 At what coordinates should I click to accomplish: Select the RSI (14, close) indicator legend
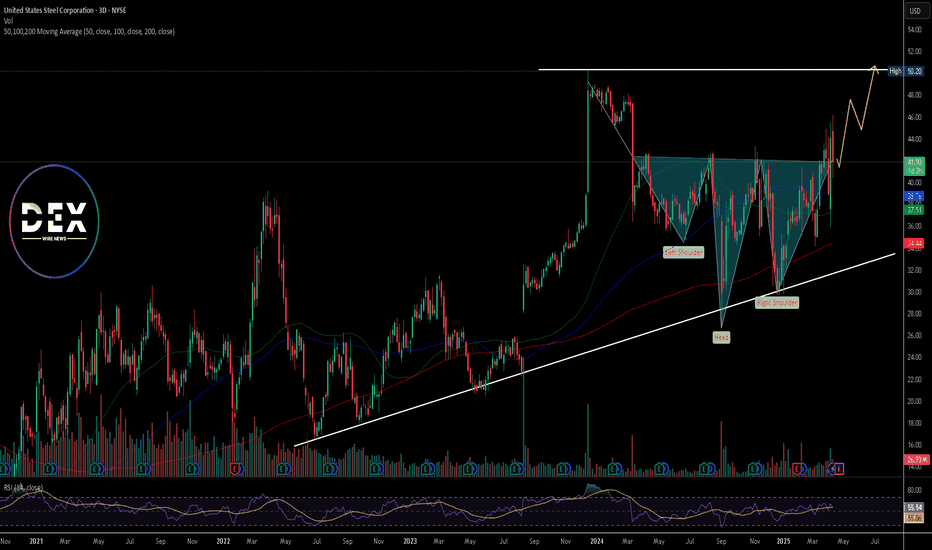tap(23, 488)
